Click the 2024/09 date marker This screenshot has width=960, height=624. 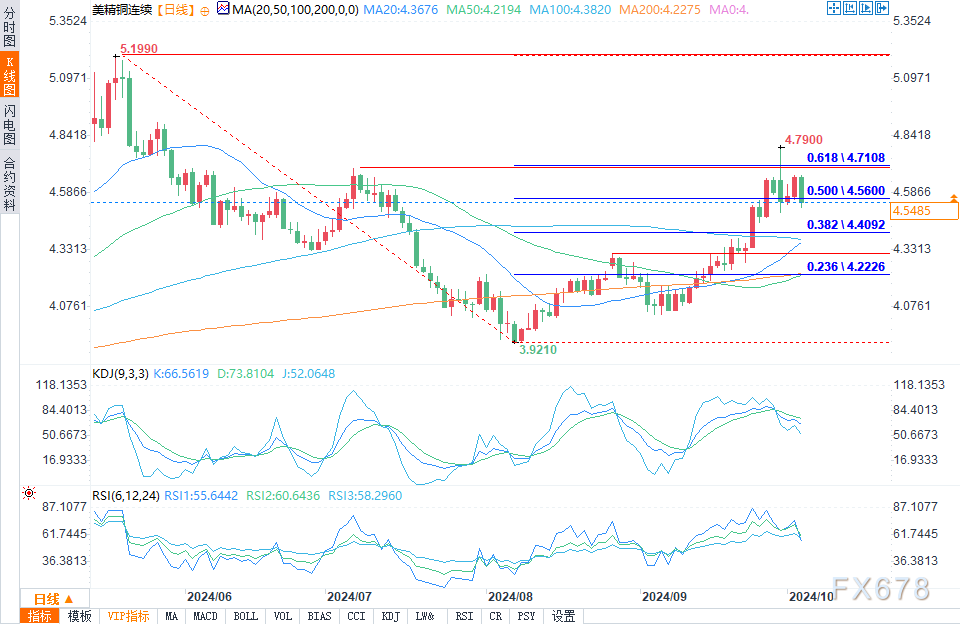(x=664, y=596)
